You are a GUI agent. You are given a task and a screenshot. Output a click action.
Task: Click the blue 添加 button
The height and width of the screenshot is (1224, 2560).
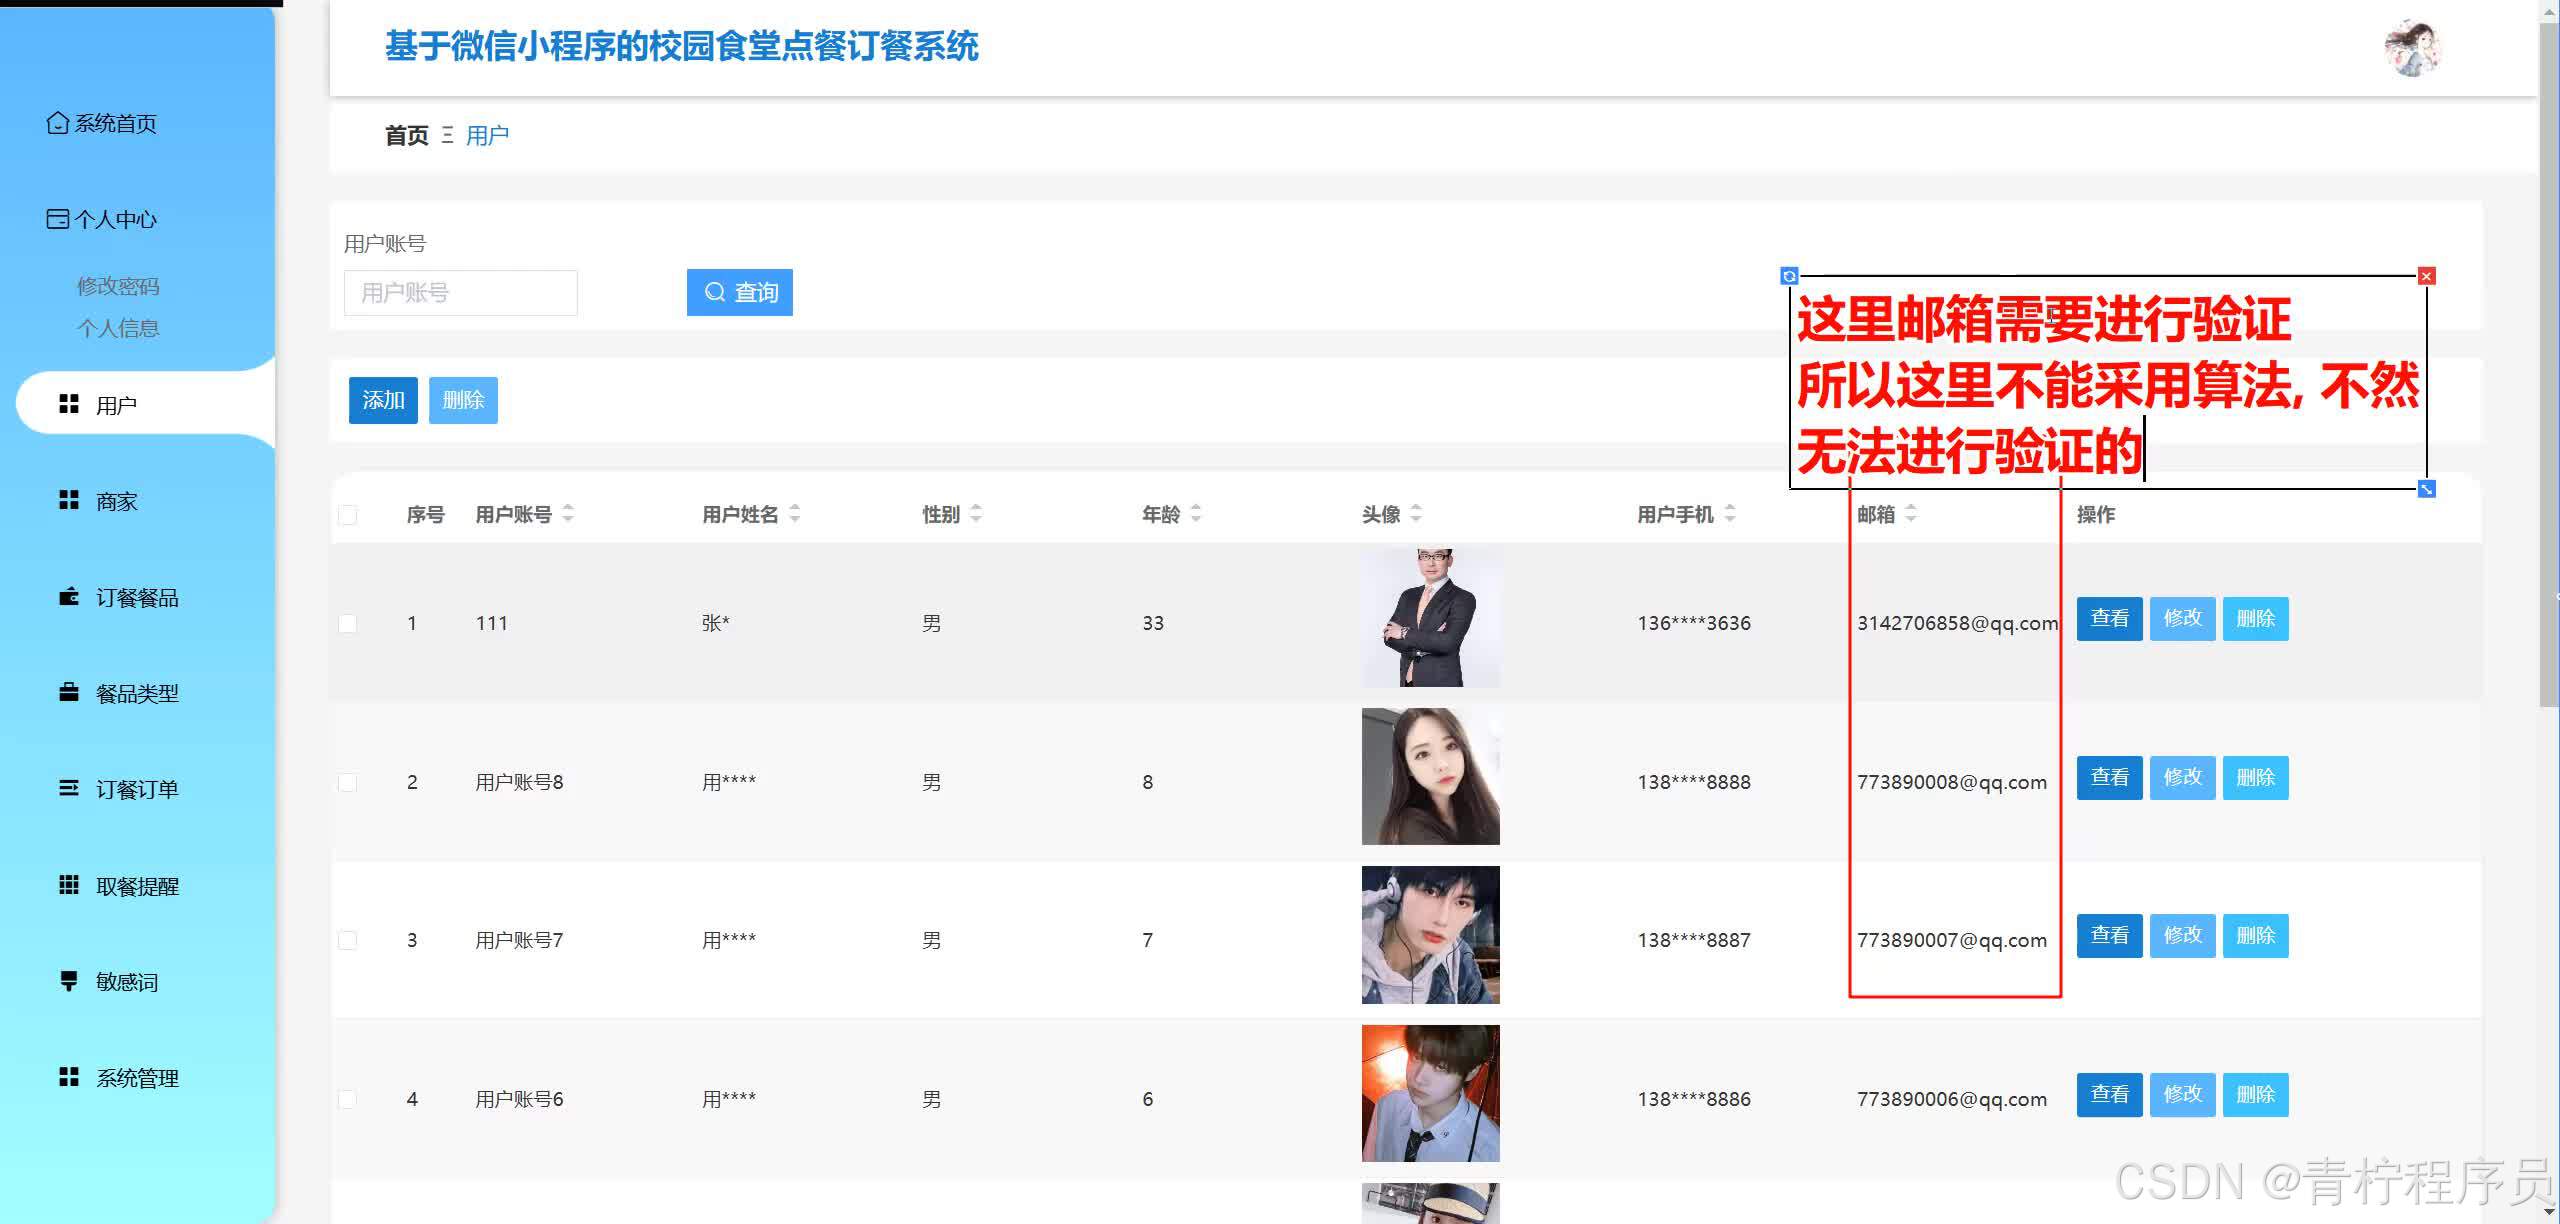[383, 400]
